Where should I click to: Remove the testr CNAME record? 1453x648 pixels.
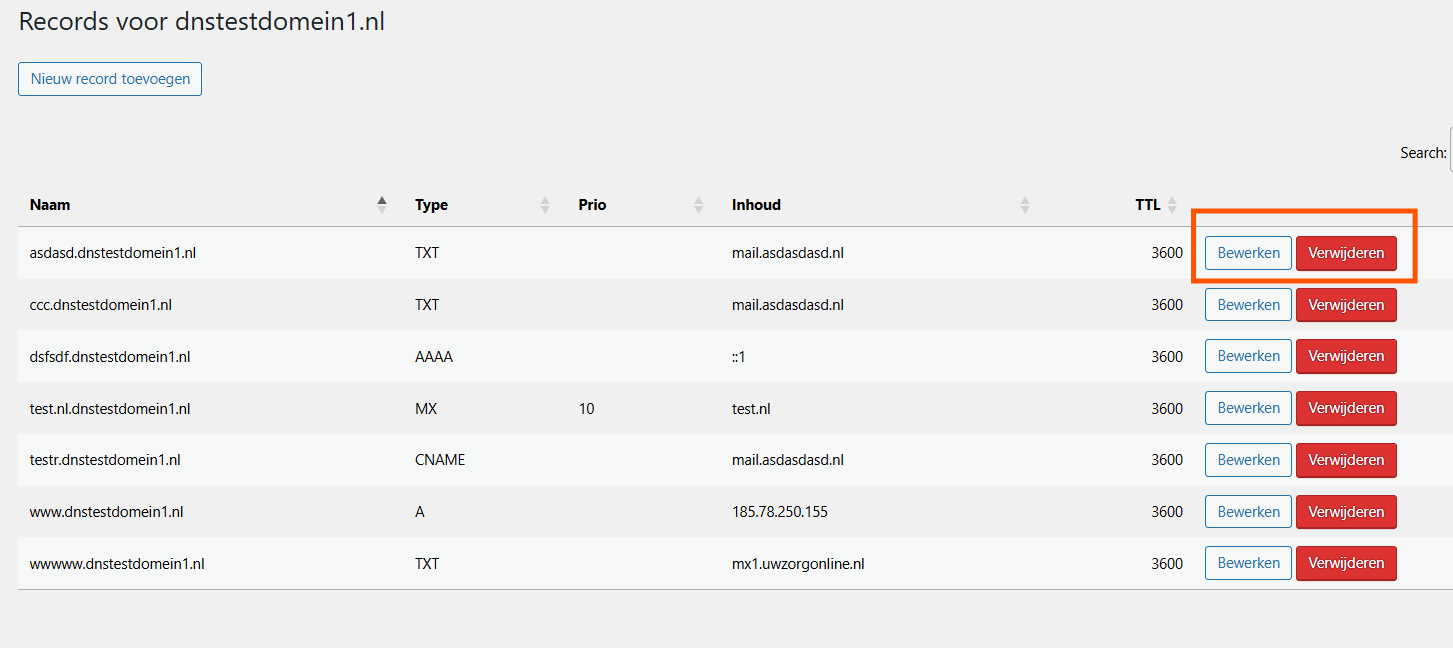pos(1346,460)
